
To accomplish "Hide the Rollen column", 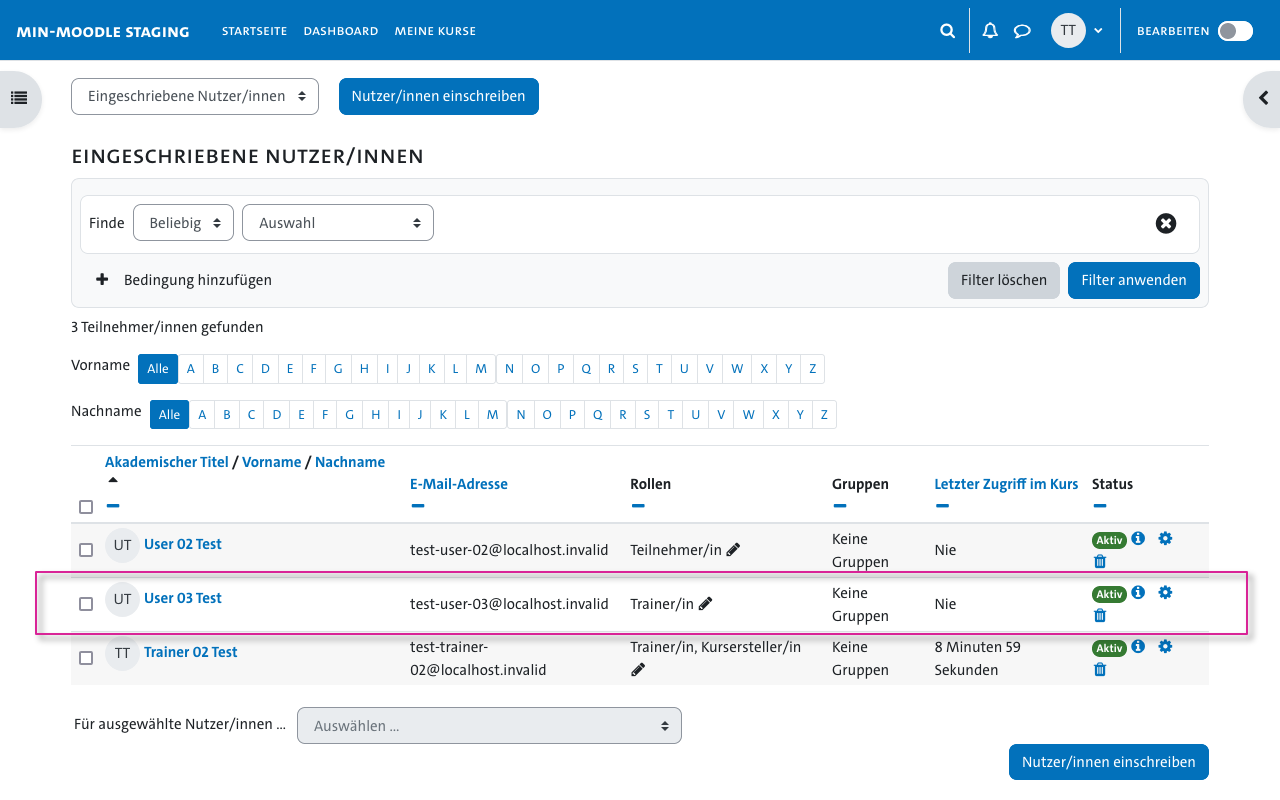I will pyautogui.click(x=637, y=505).
